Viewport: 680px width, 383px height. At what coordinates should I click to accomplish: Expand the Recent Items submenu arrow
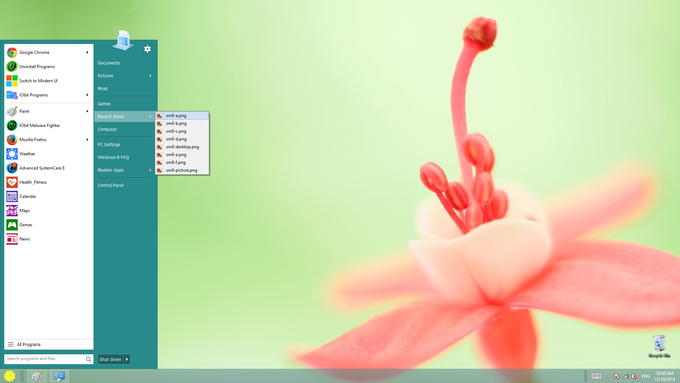[150, 117]
